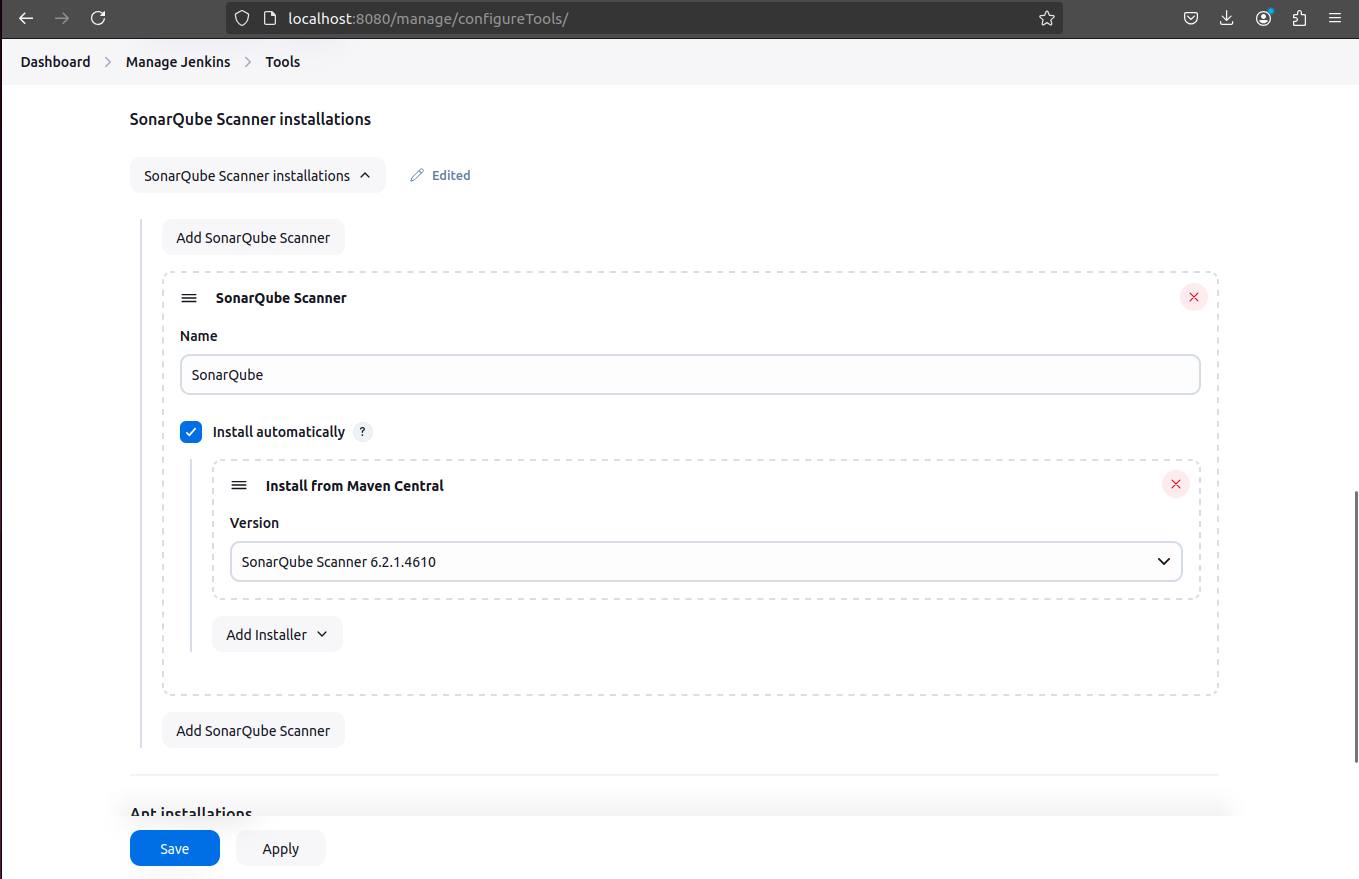Open the Pocket save icon in the toolbar
1359x879 pixels.
[1191, 18]
